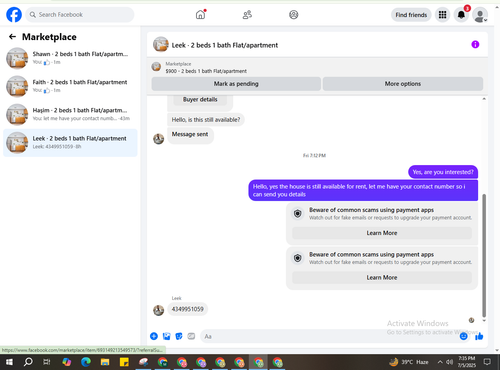Open Faith's apartment conversation

coord(70,86)
